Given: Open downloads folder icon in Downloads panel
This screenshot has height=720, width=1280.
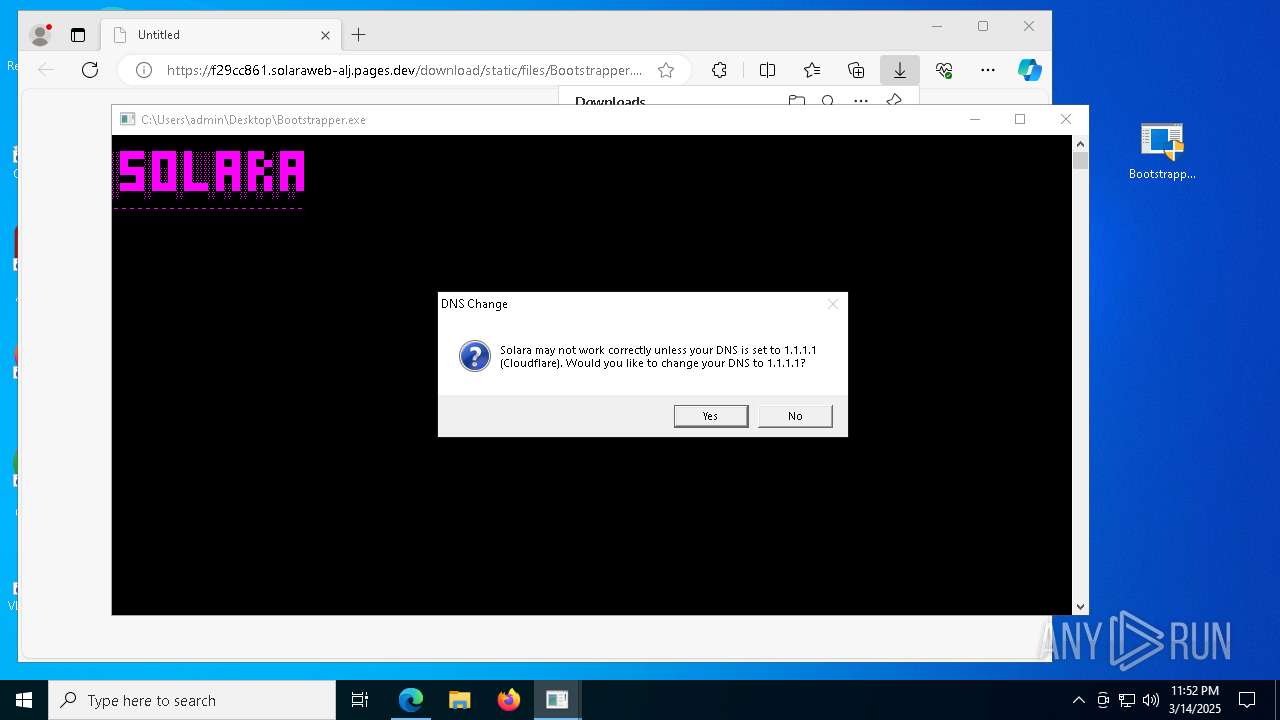Looking at the screenshot, I should pos(797,101).
